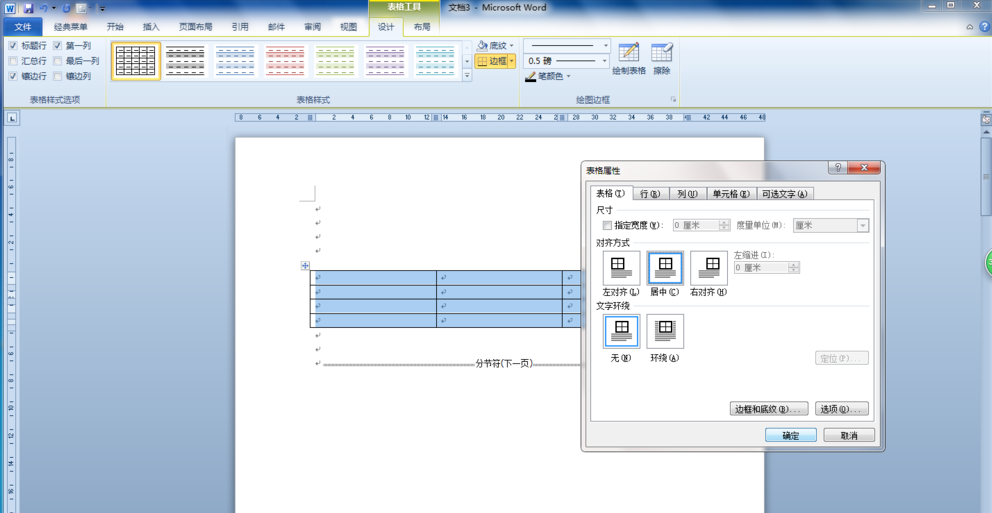992x513 pixels.
Task: Enable the Preferred width (指定宽度) checkbox
Action: click(x=607, y=226)
